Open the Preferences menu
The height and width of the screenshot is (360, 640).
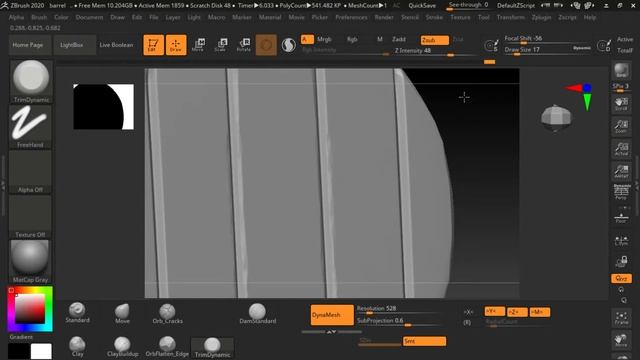pos(351,18)
